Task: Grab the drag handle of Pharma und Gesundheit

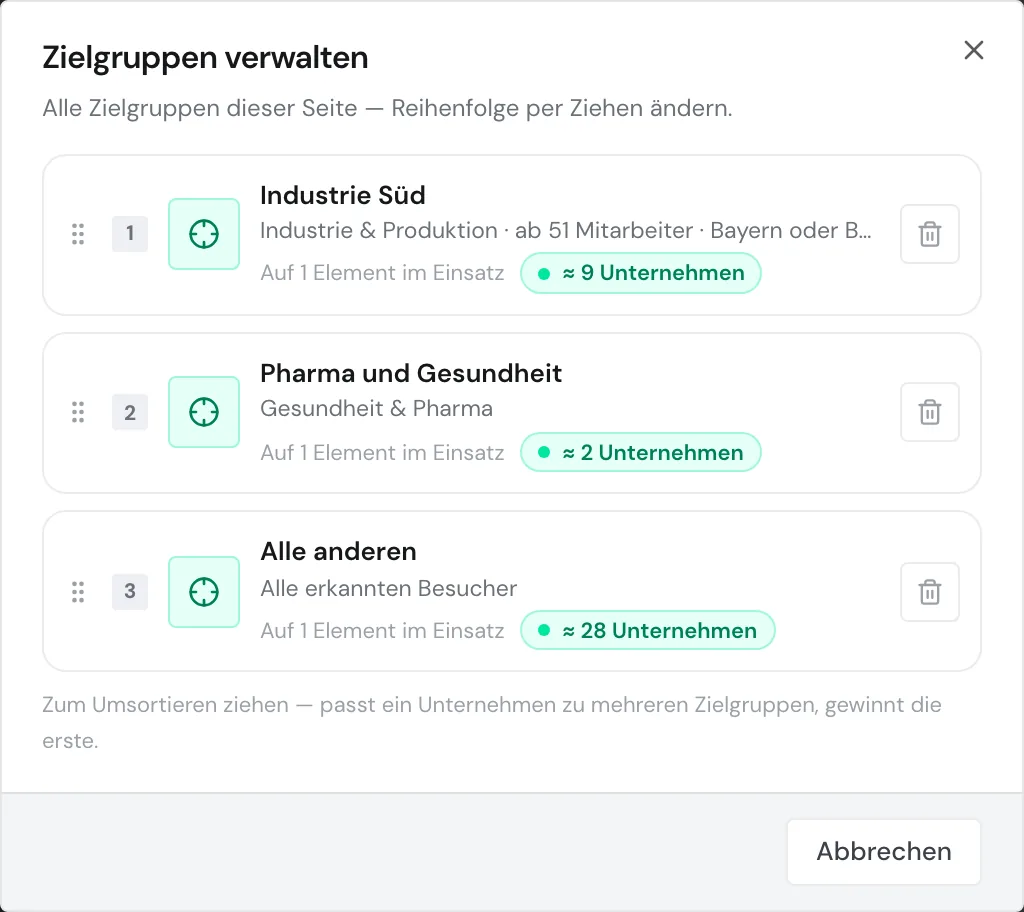Action: tap(78, 412)
